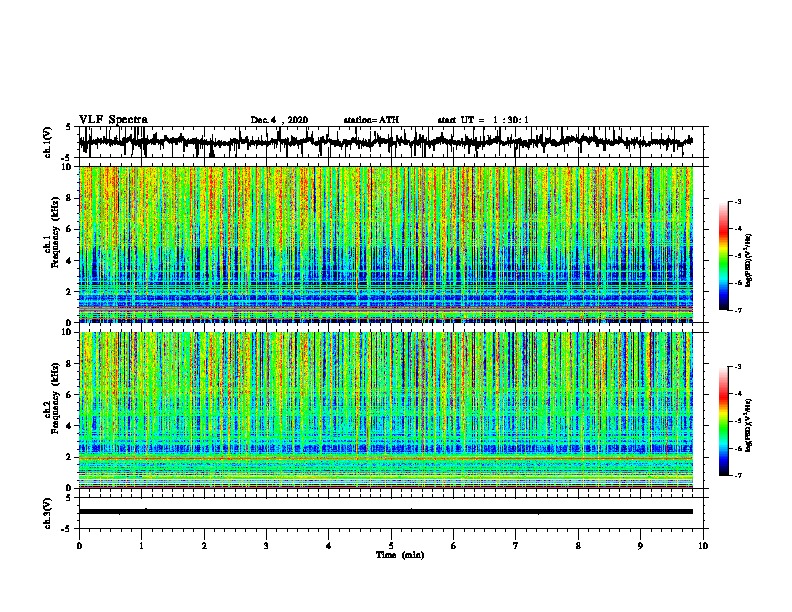Click time axis tick label '3'
Viewport: 792px width, 612px height.
[x=266, y=546]
